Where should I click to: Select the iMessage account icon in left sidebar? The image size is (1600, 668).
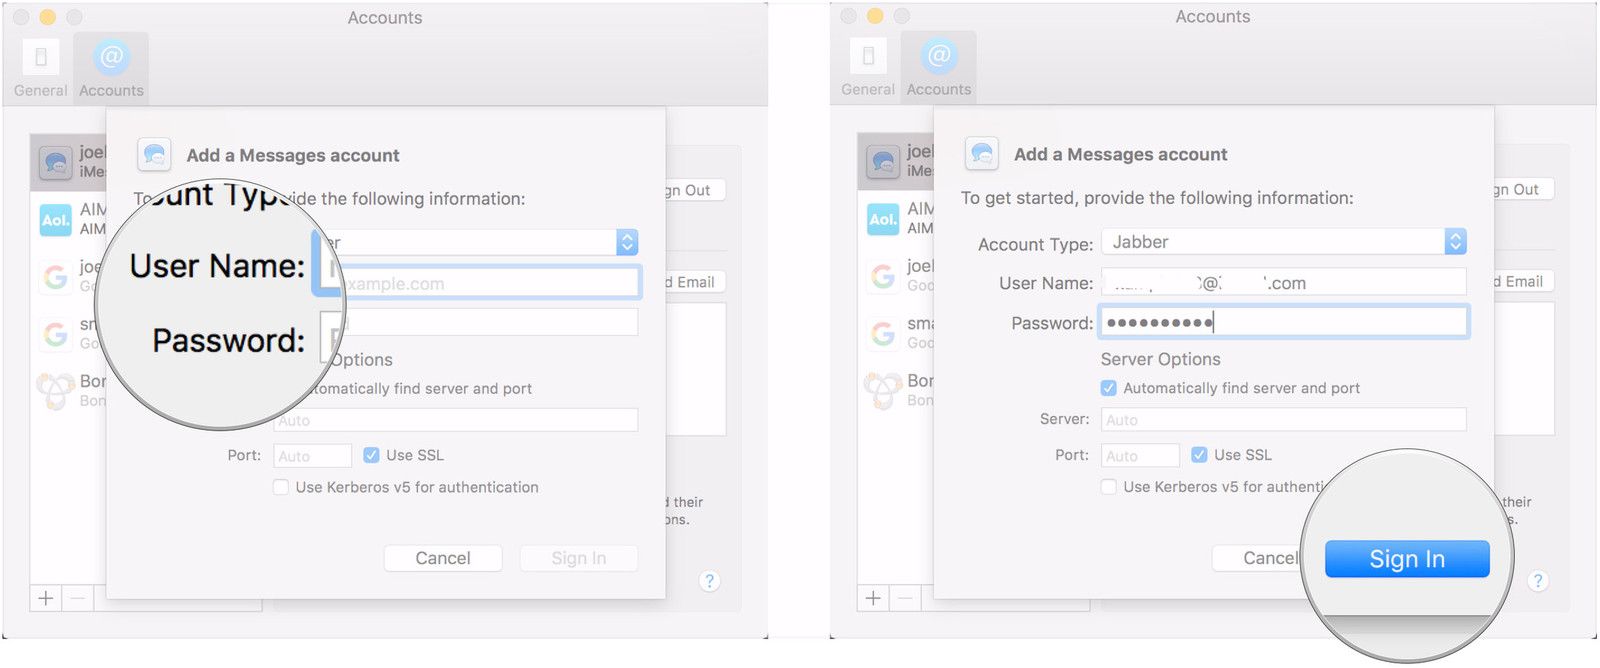coord(56,161)
